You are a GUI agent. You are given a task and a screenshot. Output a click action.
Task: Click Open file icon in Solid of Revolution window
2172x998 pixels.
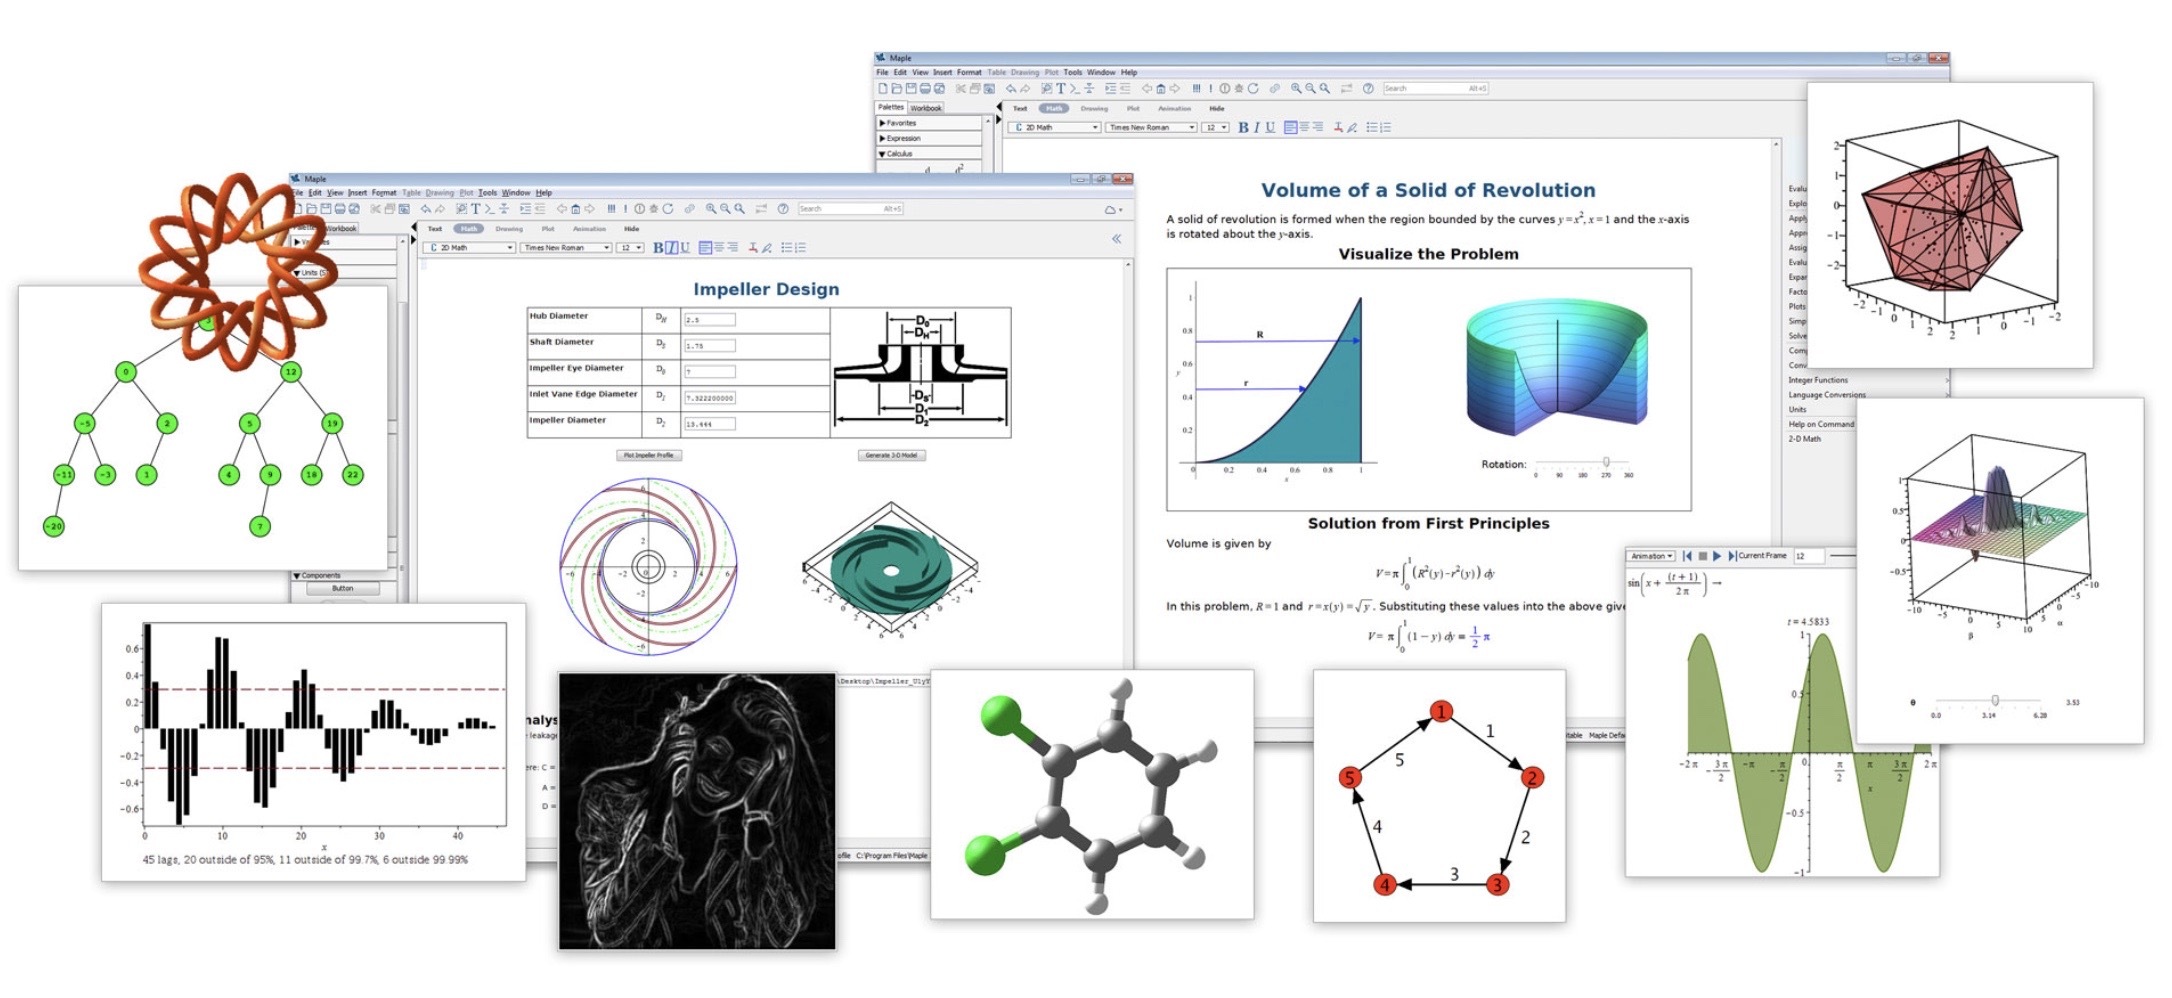897,89
